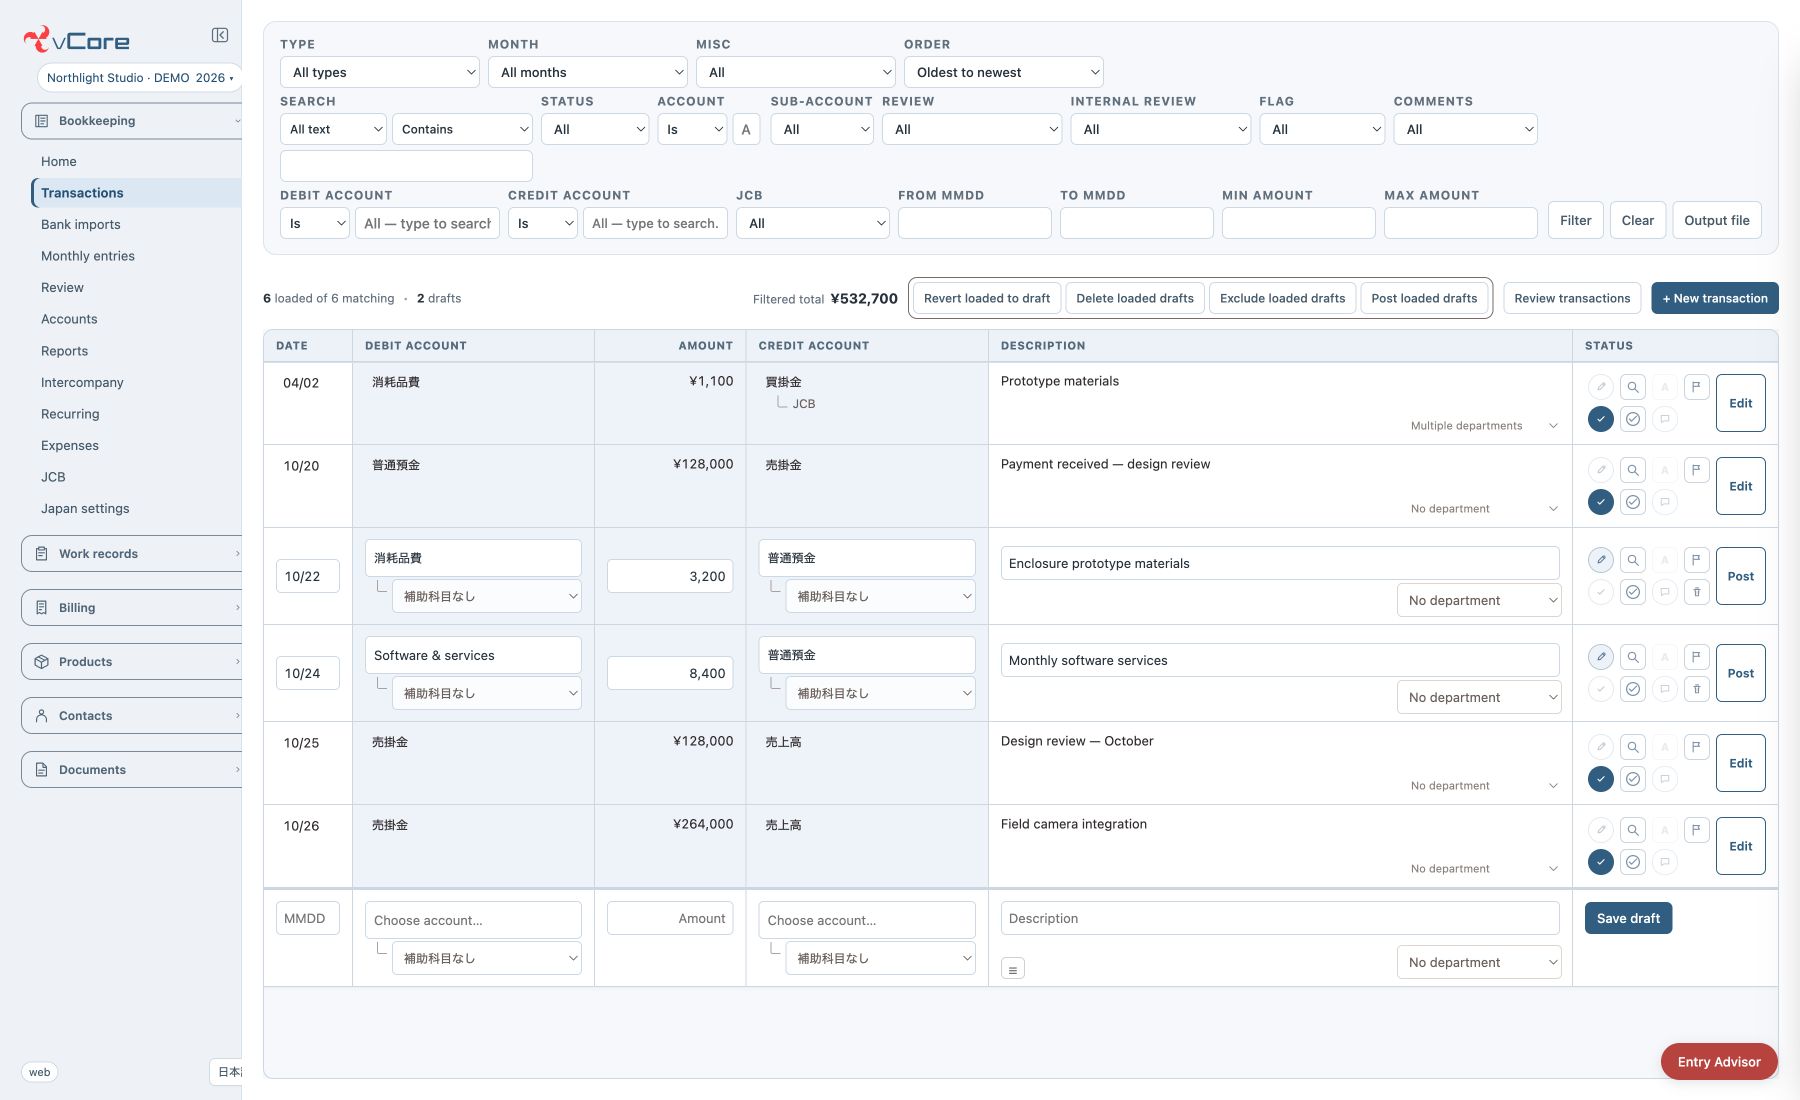Open comment bubble on Field camera integration row
The image size is (1800, 1100).
pos(1664,862)
